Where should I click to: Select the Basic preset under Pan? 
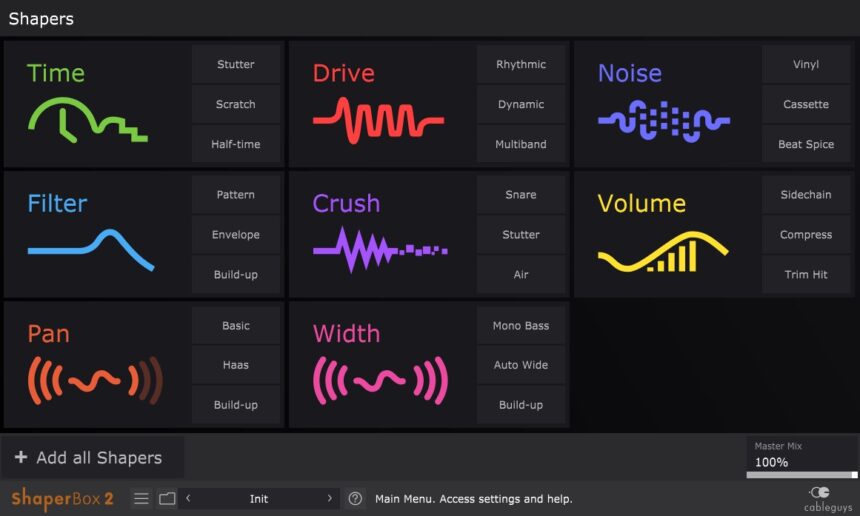tap(236, 326)
